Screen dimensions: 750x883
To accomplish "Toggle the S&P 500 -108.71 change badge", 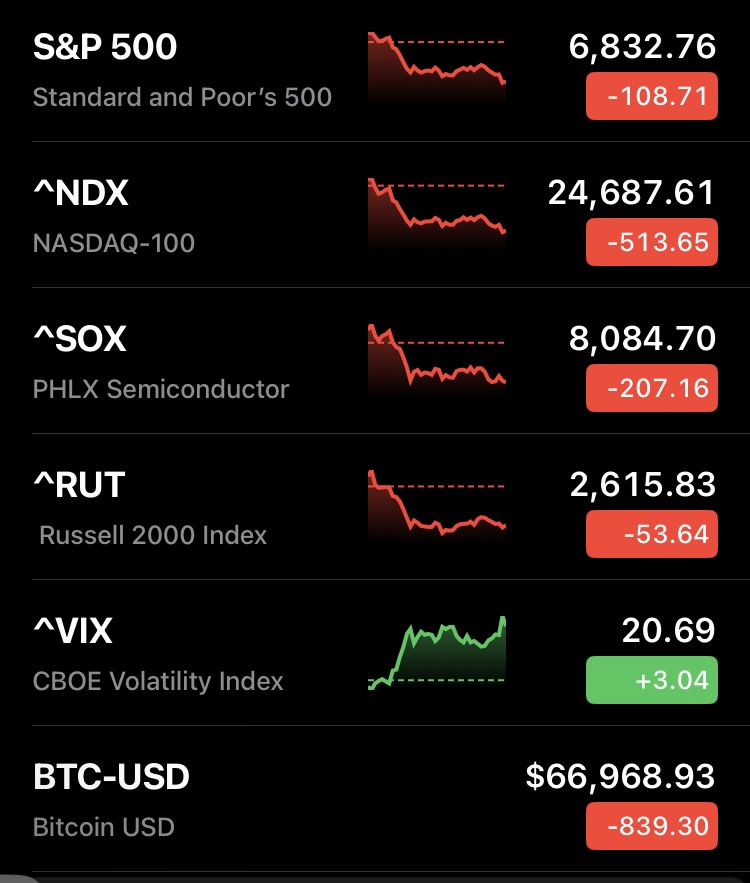I will (x=651, y=97).
